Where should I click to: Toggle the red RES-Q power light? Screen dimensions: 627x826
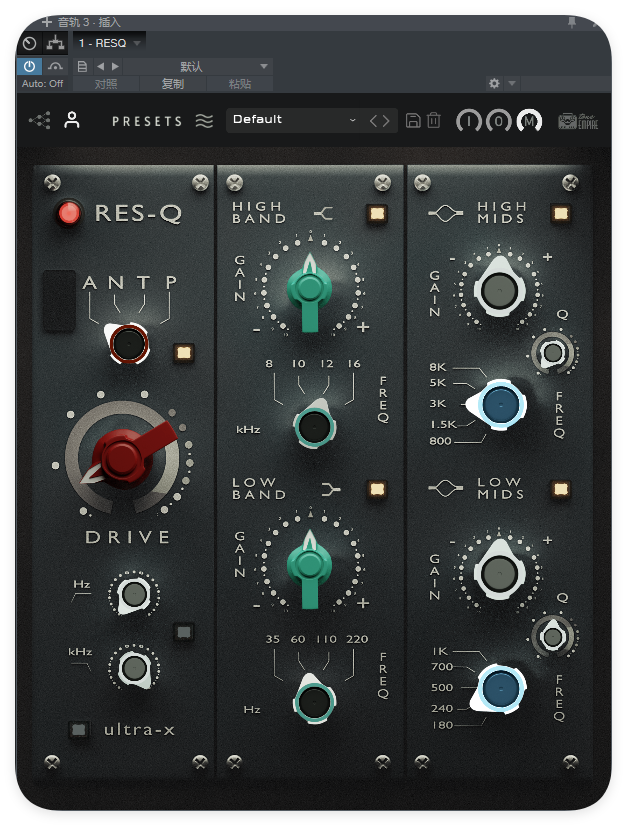(68, 213)
